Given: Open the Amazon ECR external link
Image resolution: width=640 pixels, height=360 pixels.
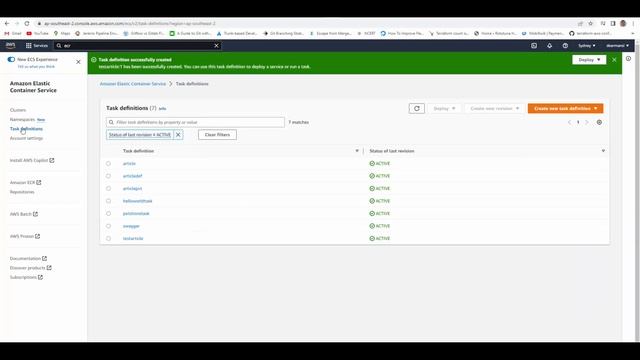Looking at the screenshot, I should pyautogui.click(x=25, y=182).
